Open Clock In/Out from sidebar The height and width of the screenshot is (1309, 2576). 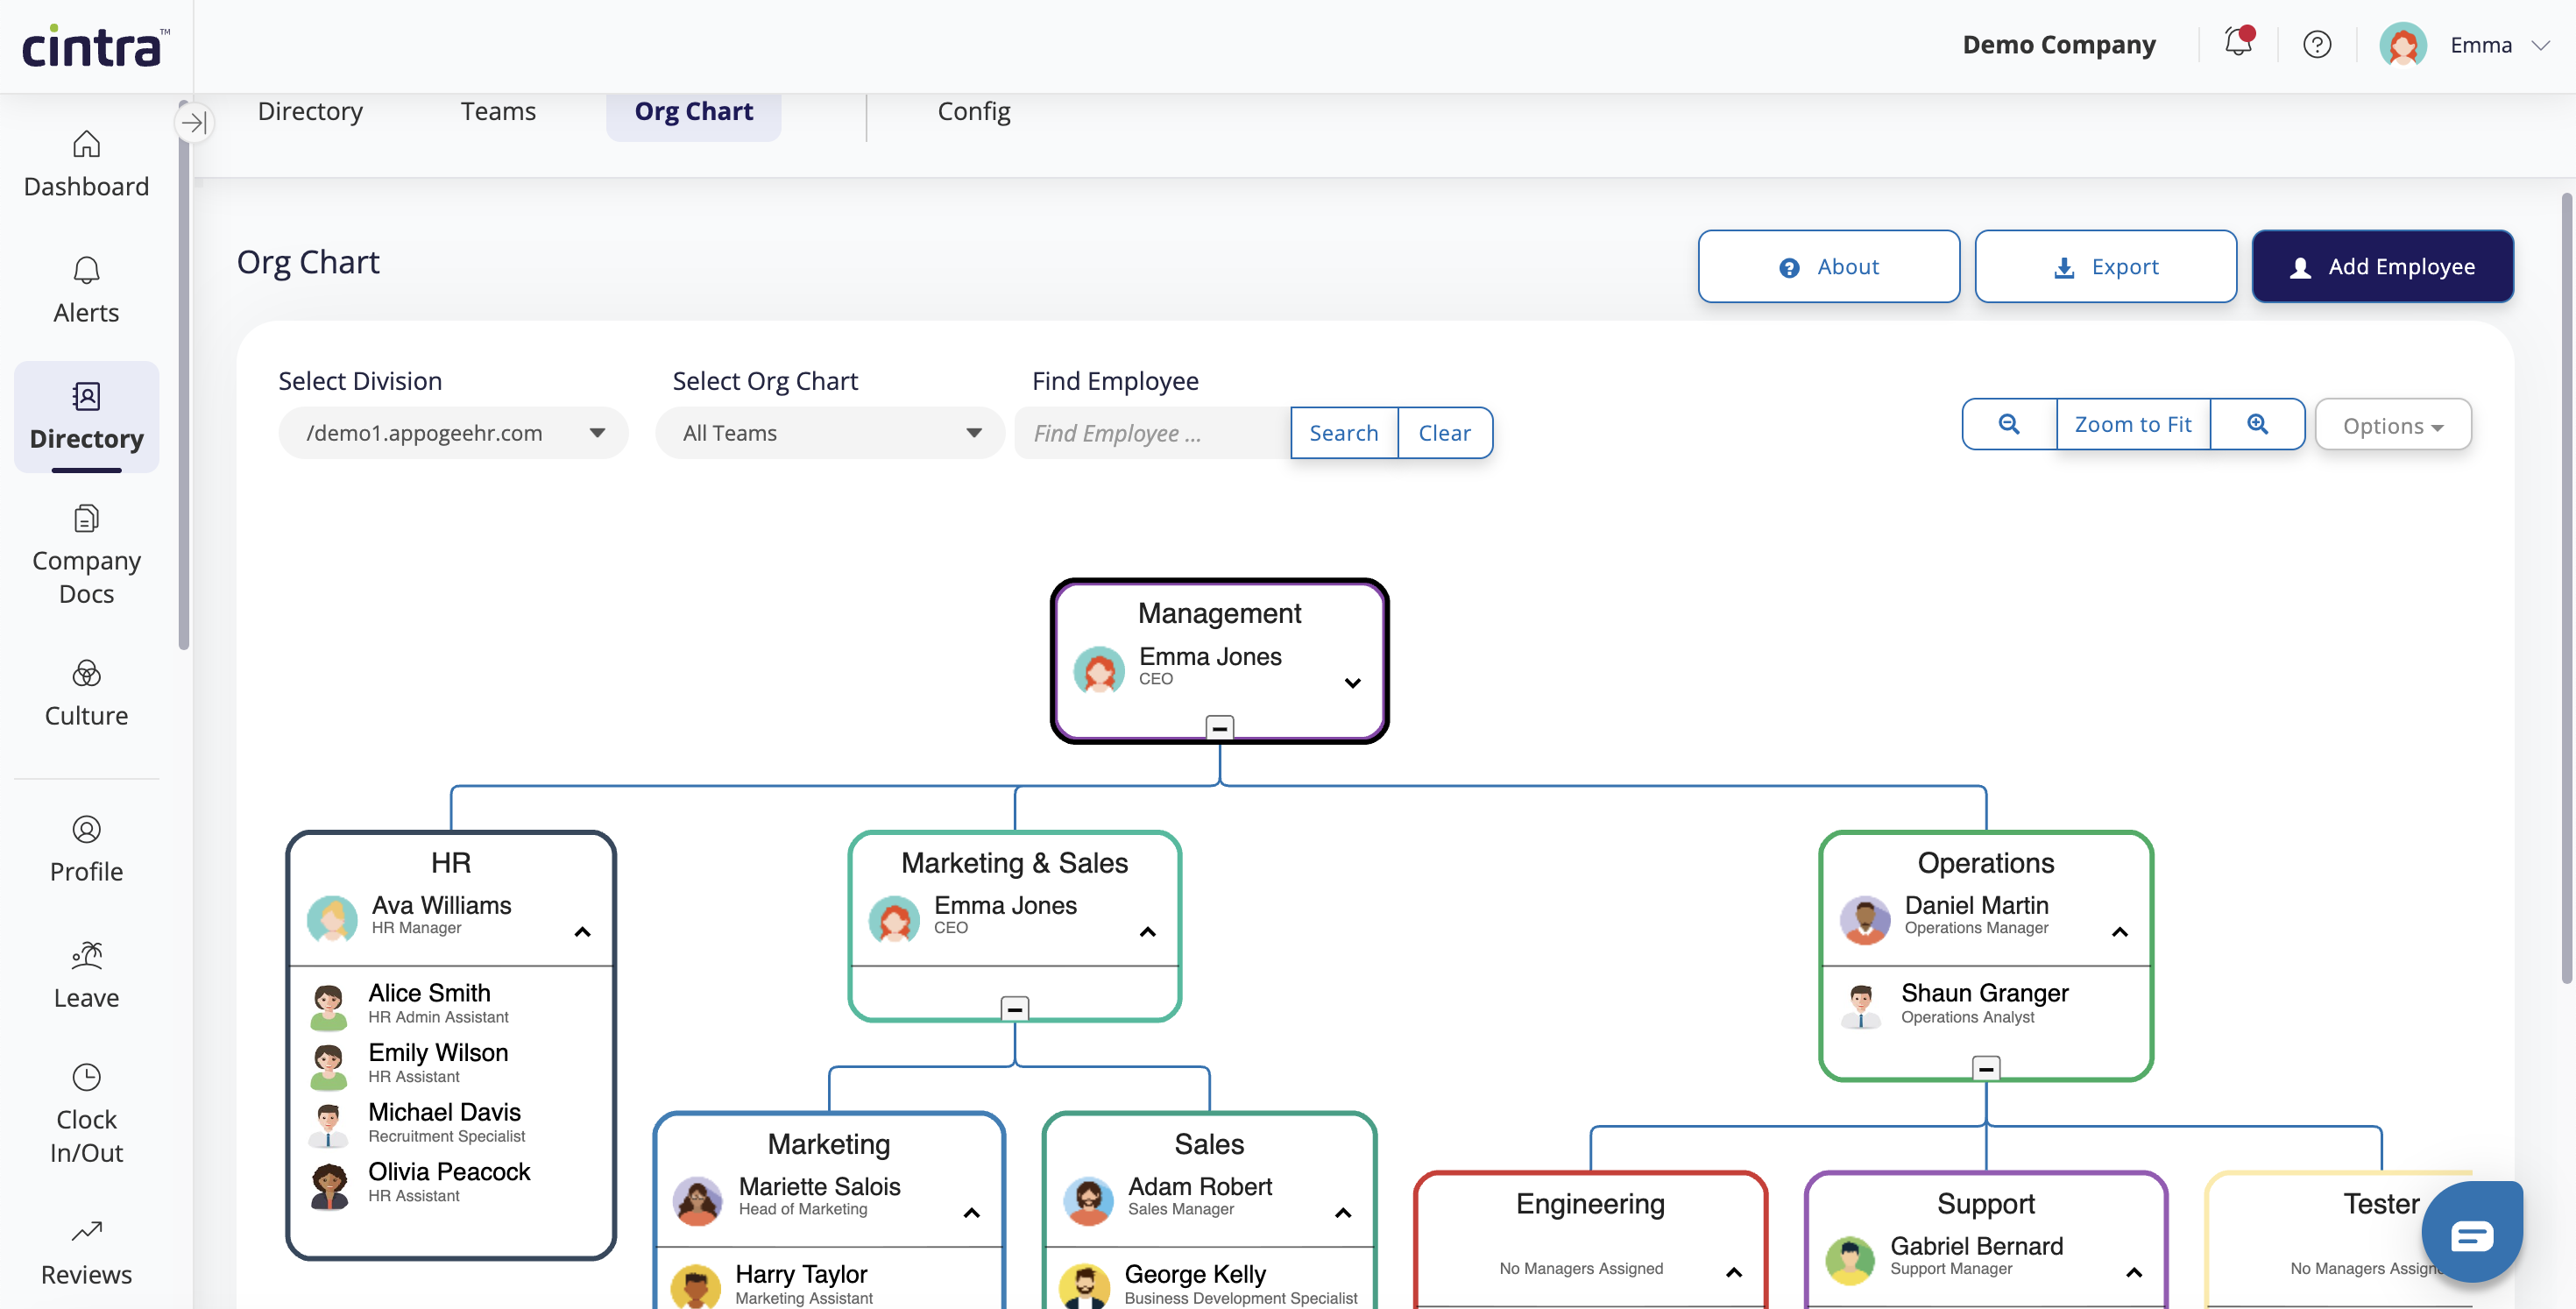point(86,1114)
